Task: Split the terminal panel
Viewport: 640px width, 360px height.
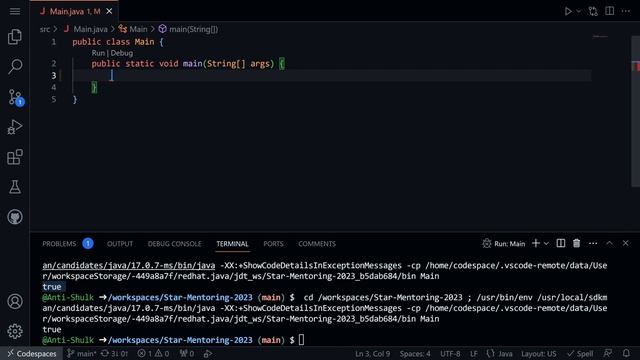Action: (x=561, y=243)
